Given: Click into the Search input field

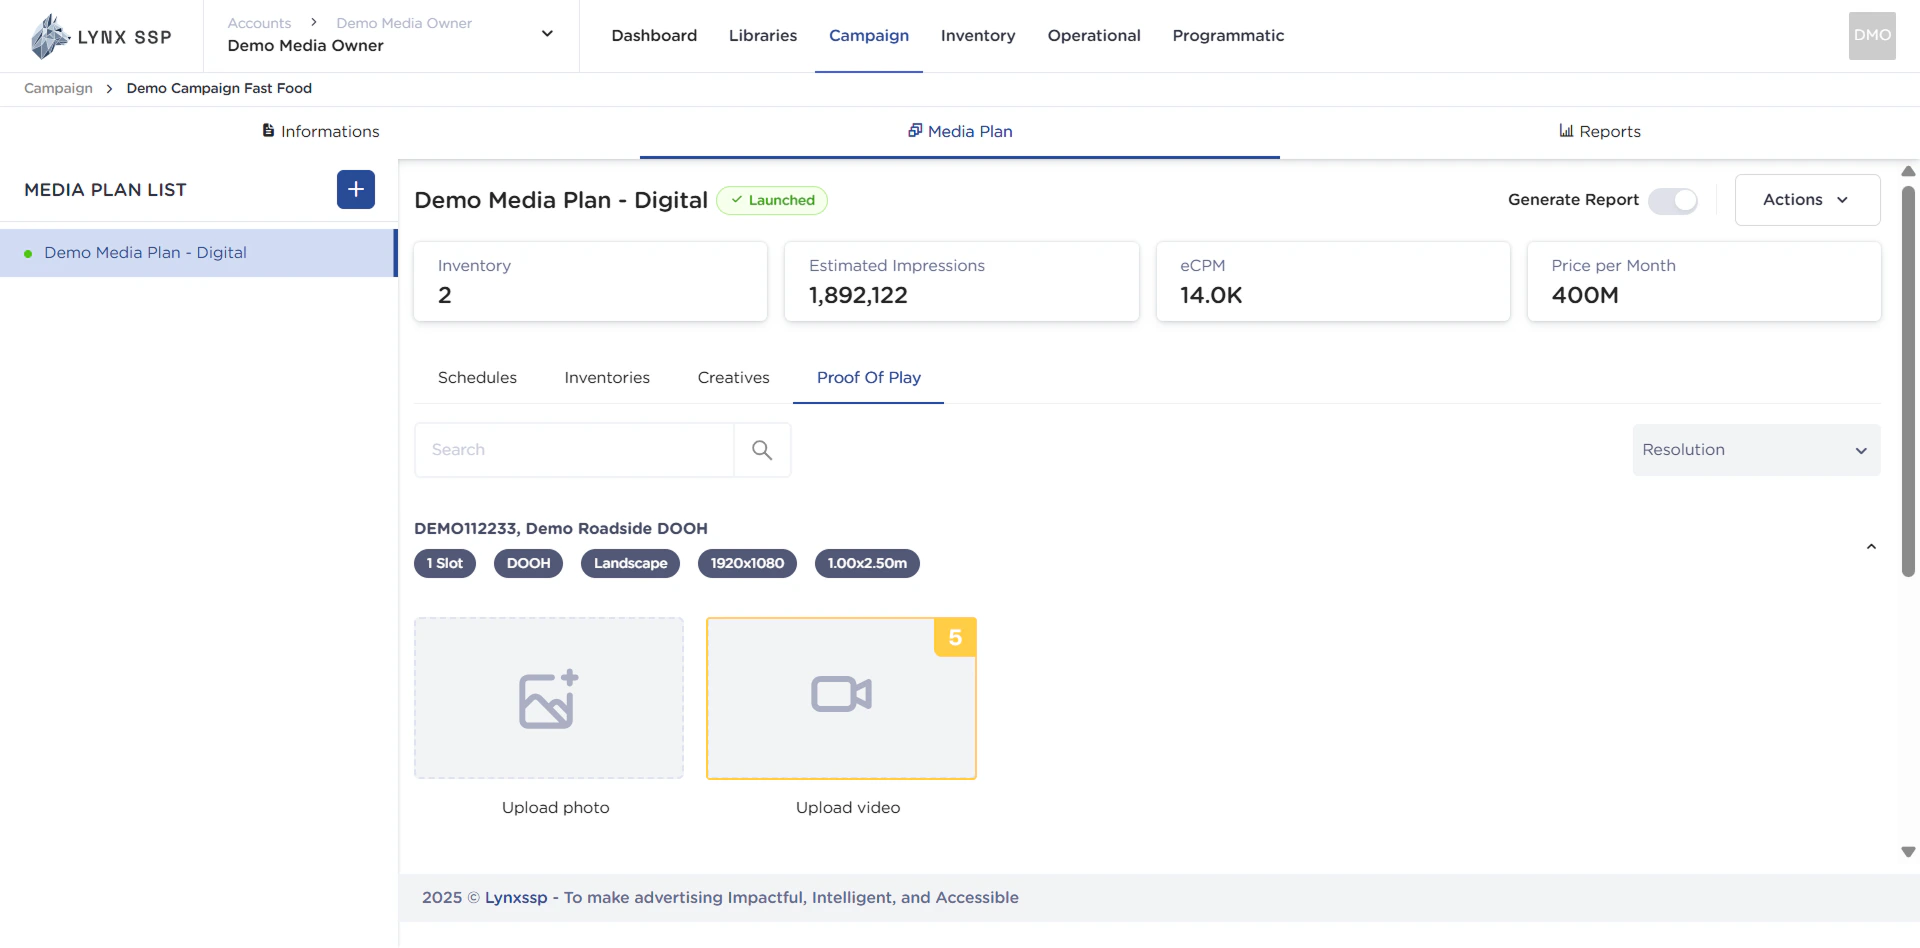Looking at the screenshot, I should pos(574,450).
